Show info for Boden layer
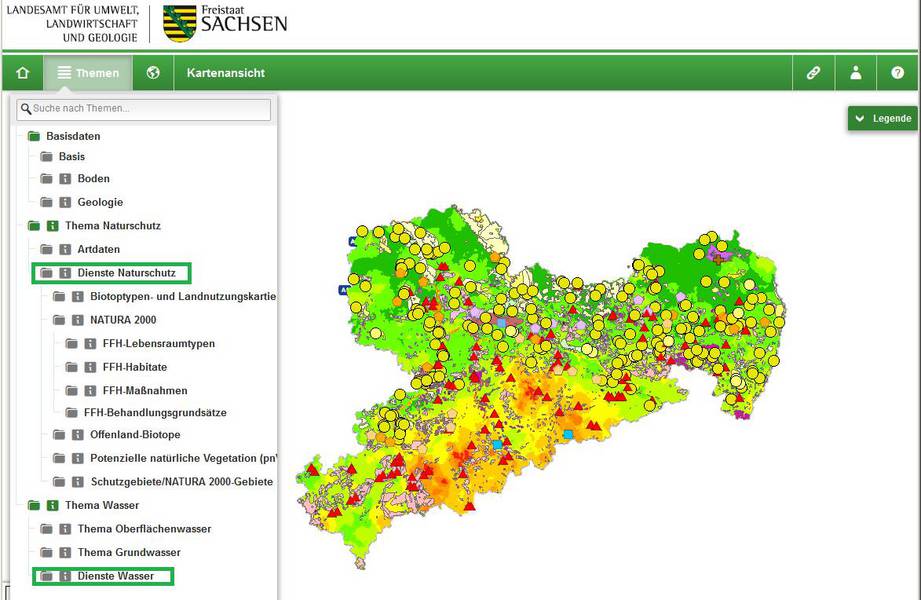The width and height of the screenshot is (921, 600). [65, 179]
